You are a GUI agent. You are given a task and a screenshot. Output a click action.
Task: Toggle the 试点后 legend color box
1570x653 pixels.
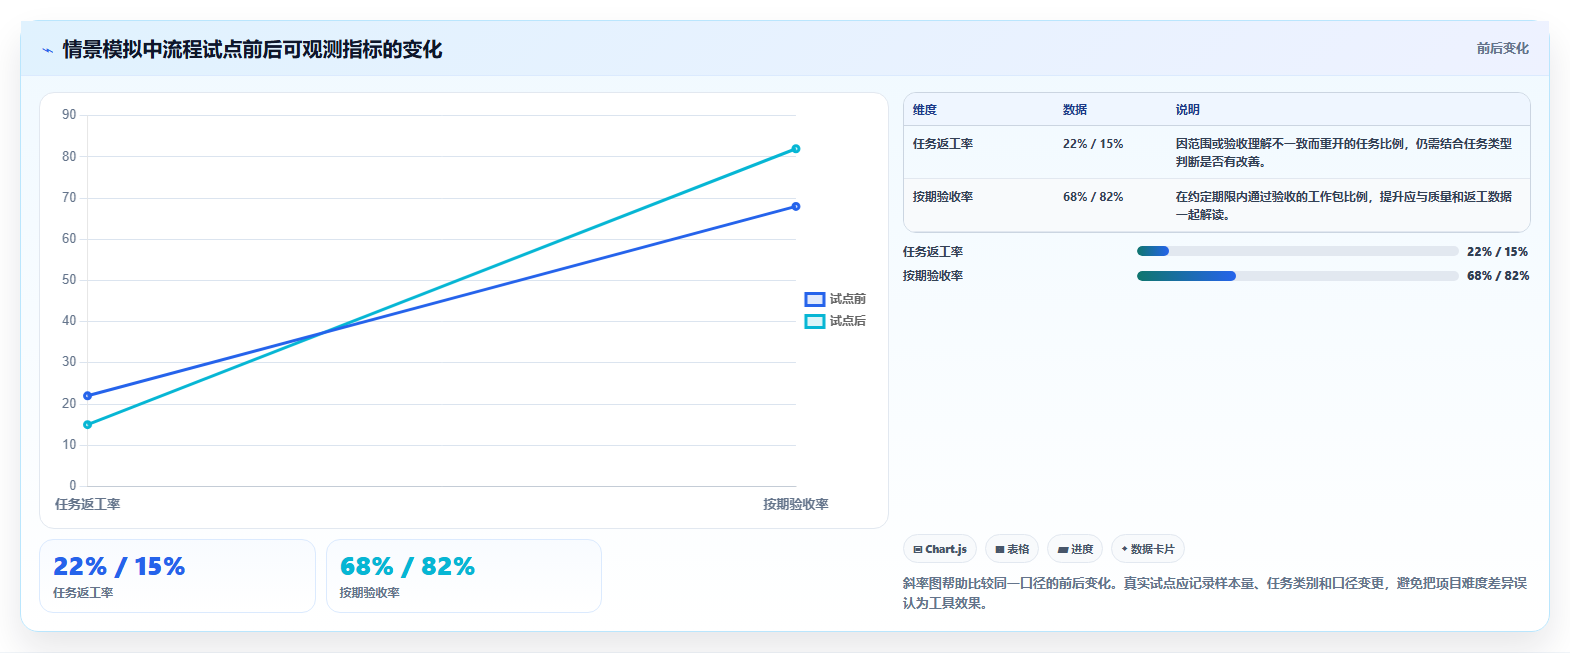pos(815,321)
